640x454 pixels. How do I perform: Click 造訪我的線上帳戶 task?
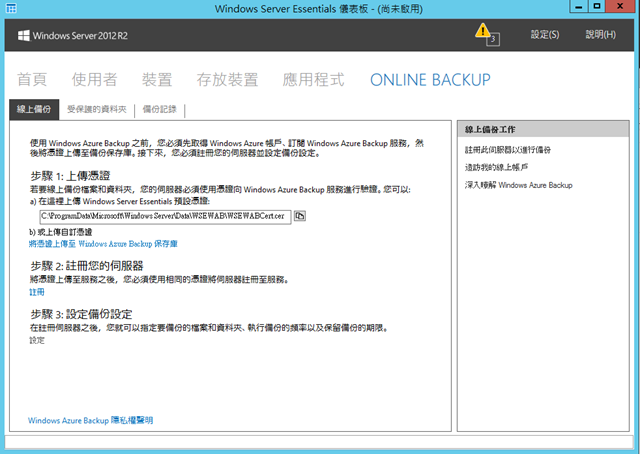pos(496,167)
